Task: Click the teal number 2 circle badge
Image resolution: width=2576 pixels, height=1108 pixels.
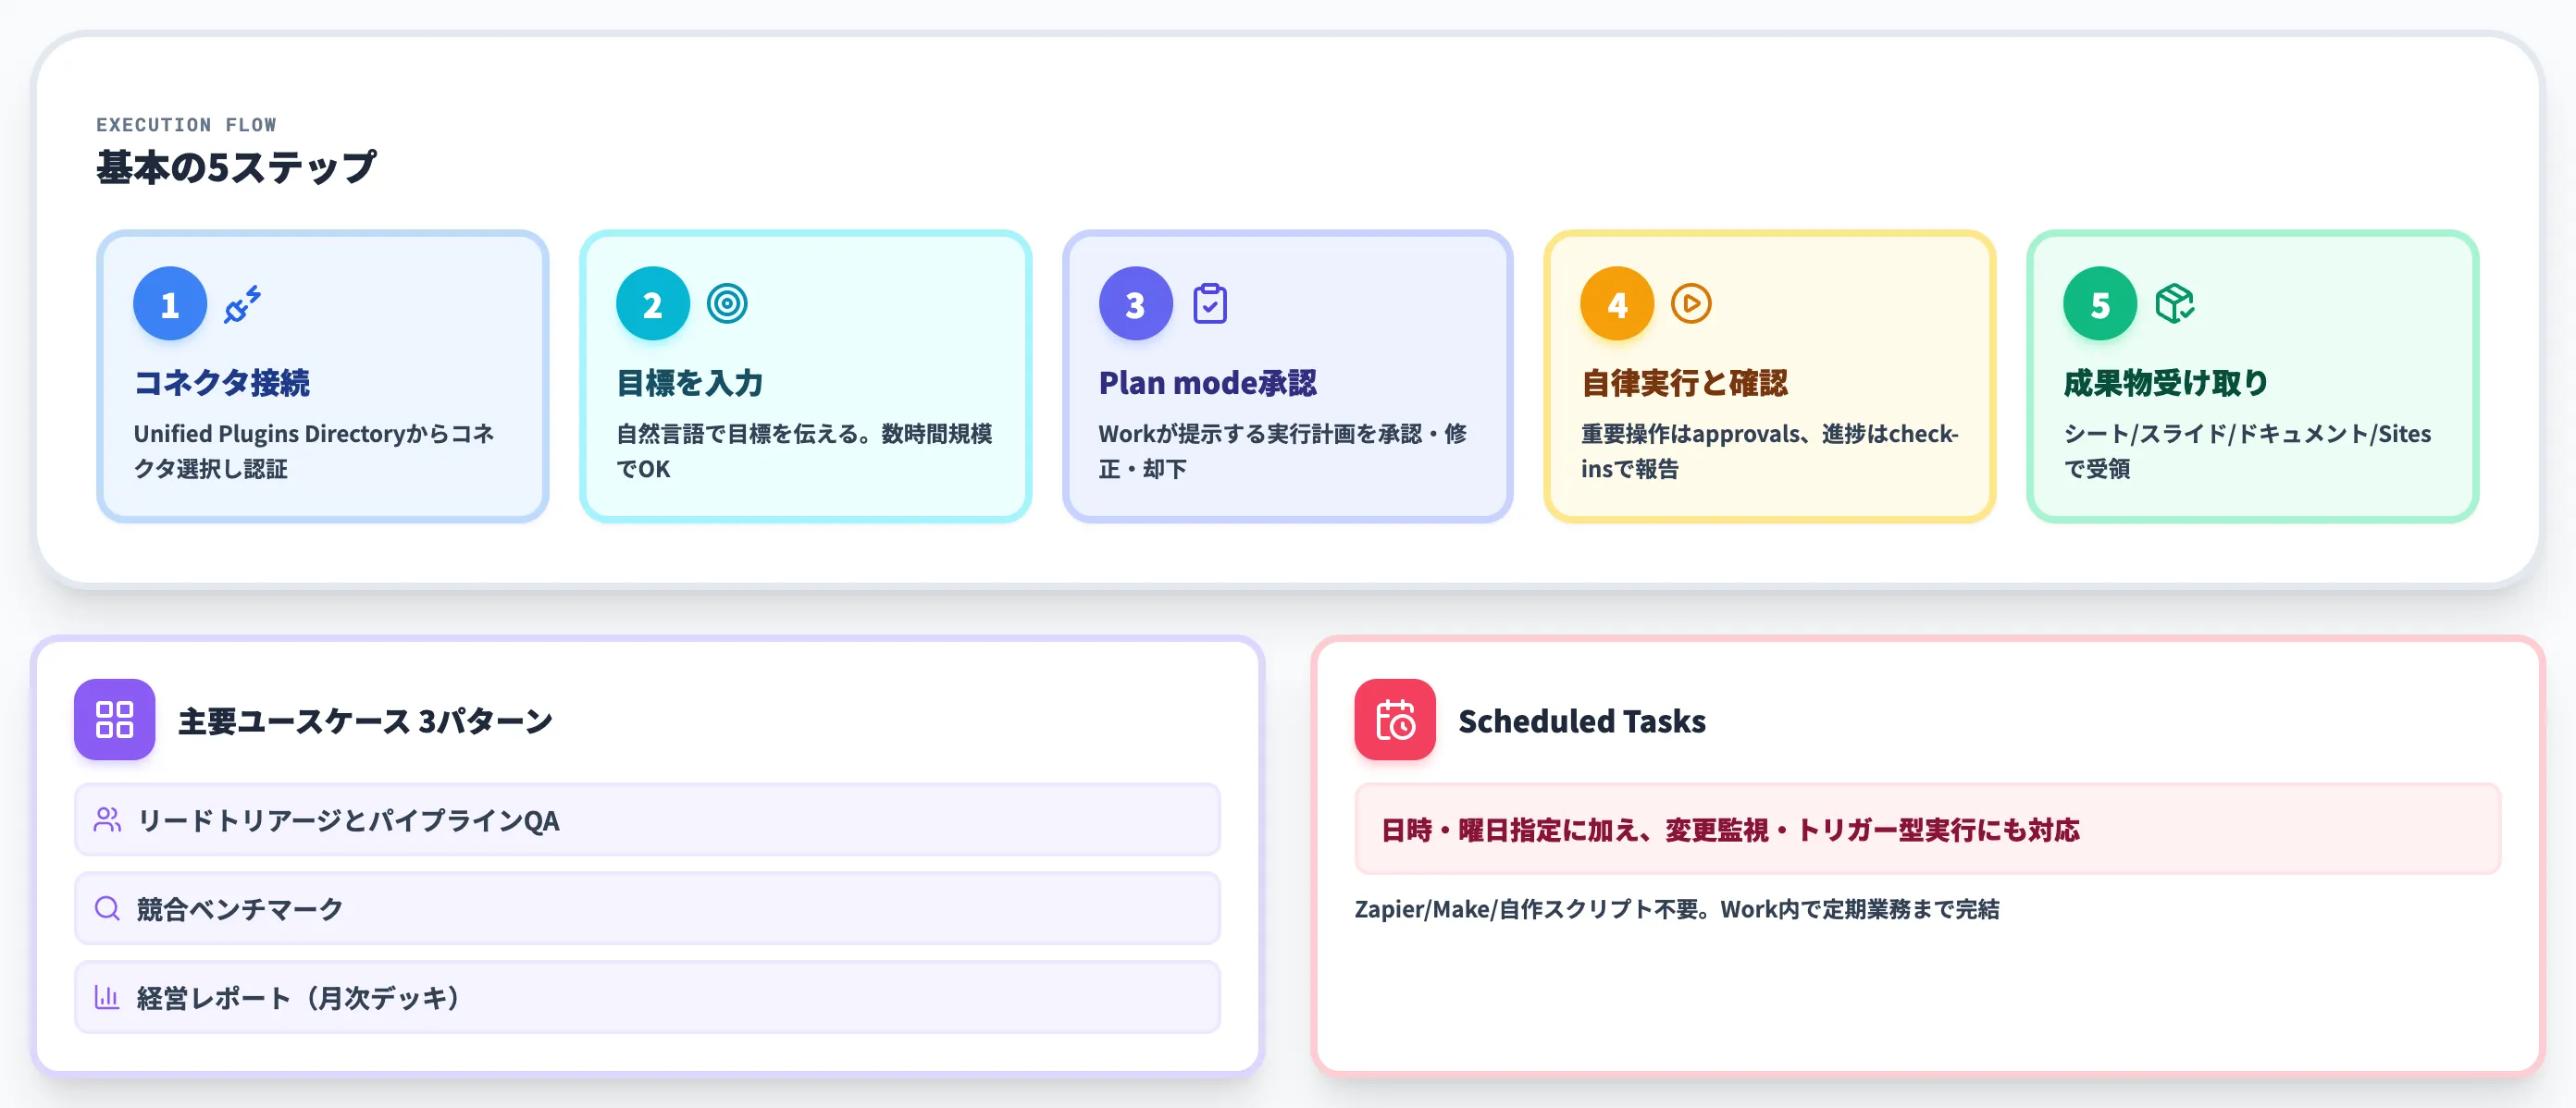Action: [653, 304]
